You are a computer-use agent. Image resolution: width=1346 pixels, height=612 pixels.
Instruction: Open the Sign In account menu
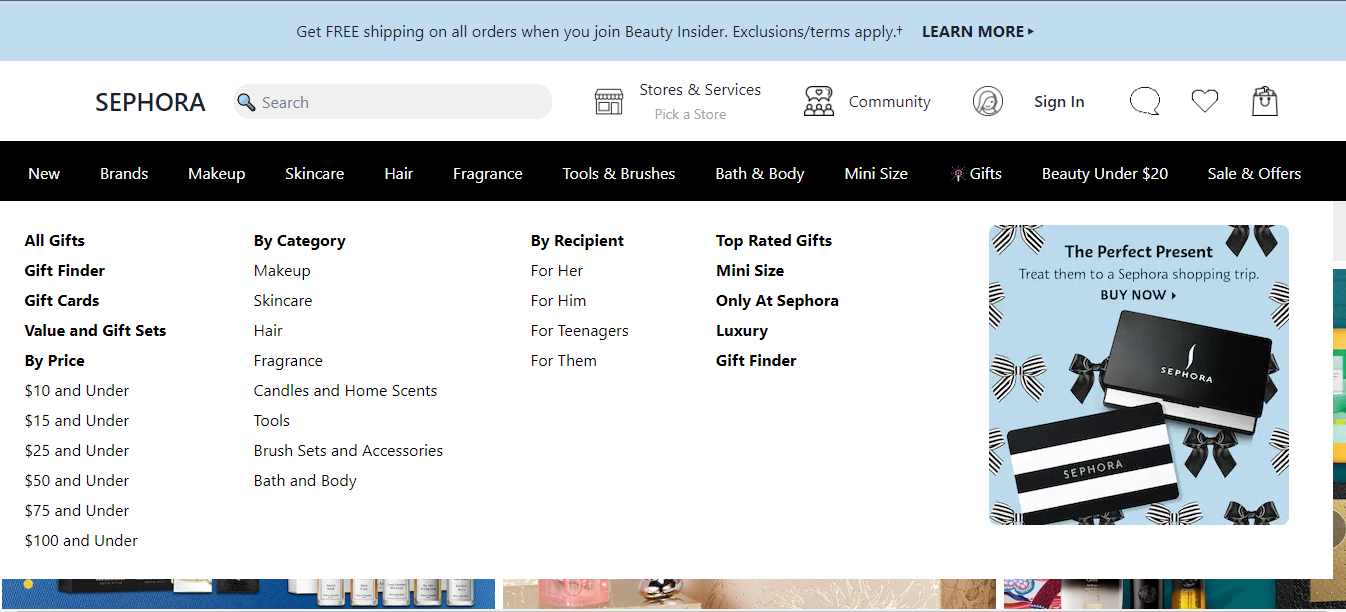1058,101
